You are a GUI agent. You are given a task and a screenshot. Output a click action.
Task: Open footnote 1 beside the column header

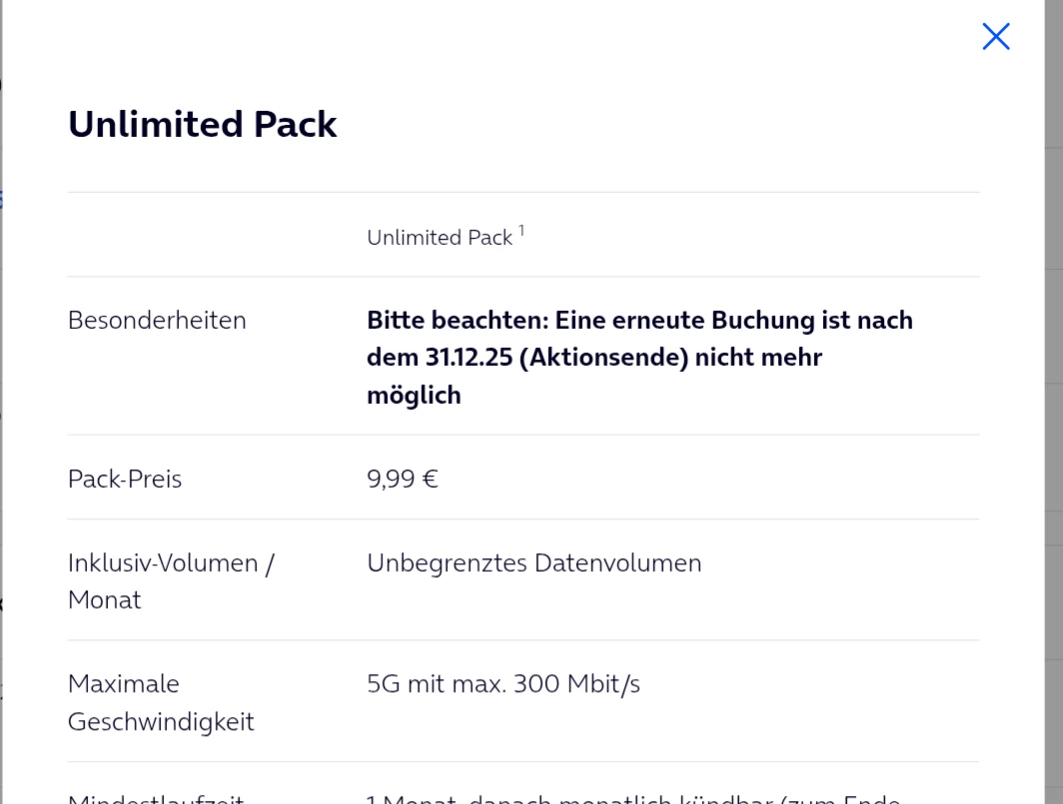(x=521, y=231)
